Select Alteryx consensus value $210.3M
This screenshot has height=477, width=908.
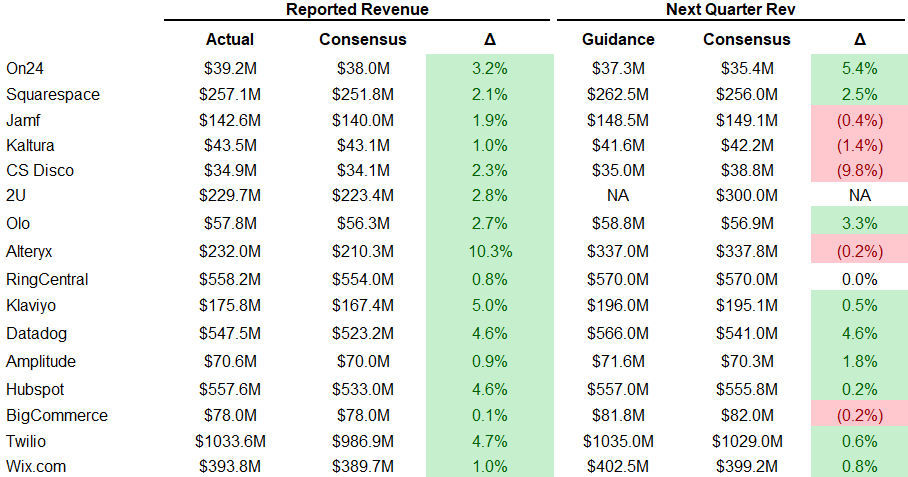(x=363, y=252)
